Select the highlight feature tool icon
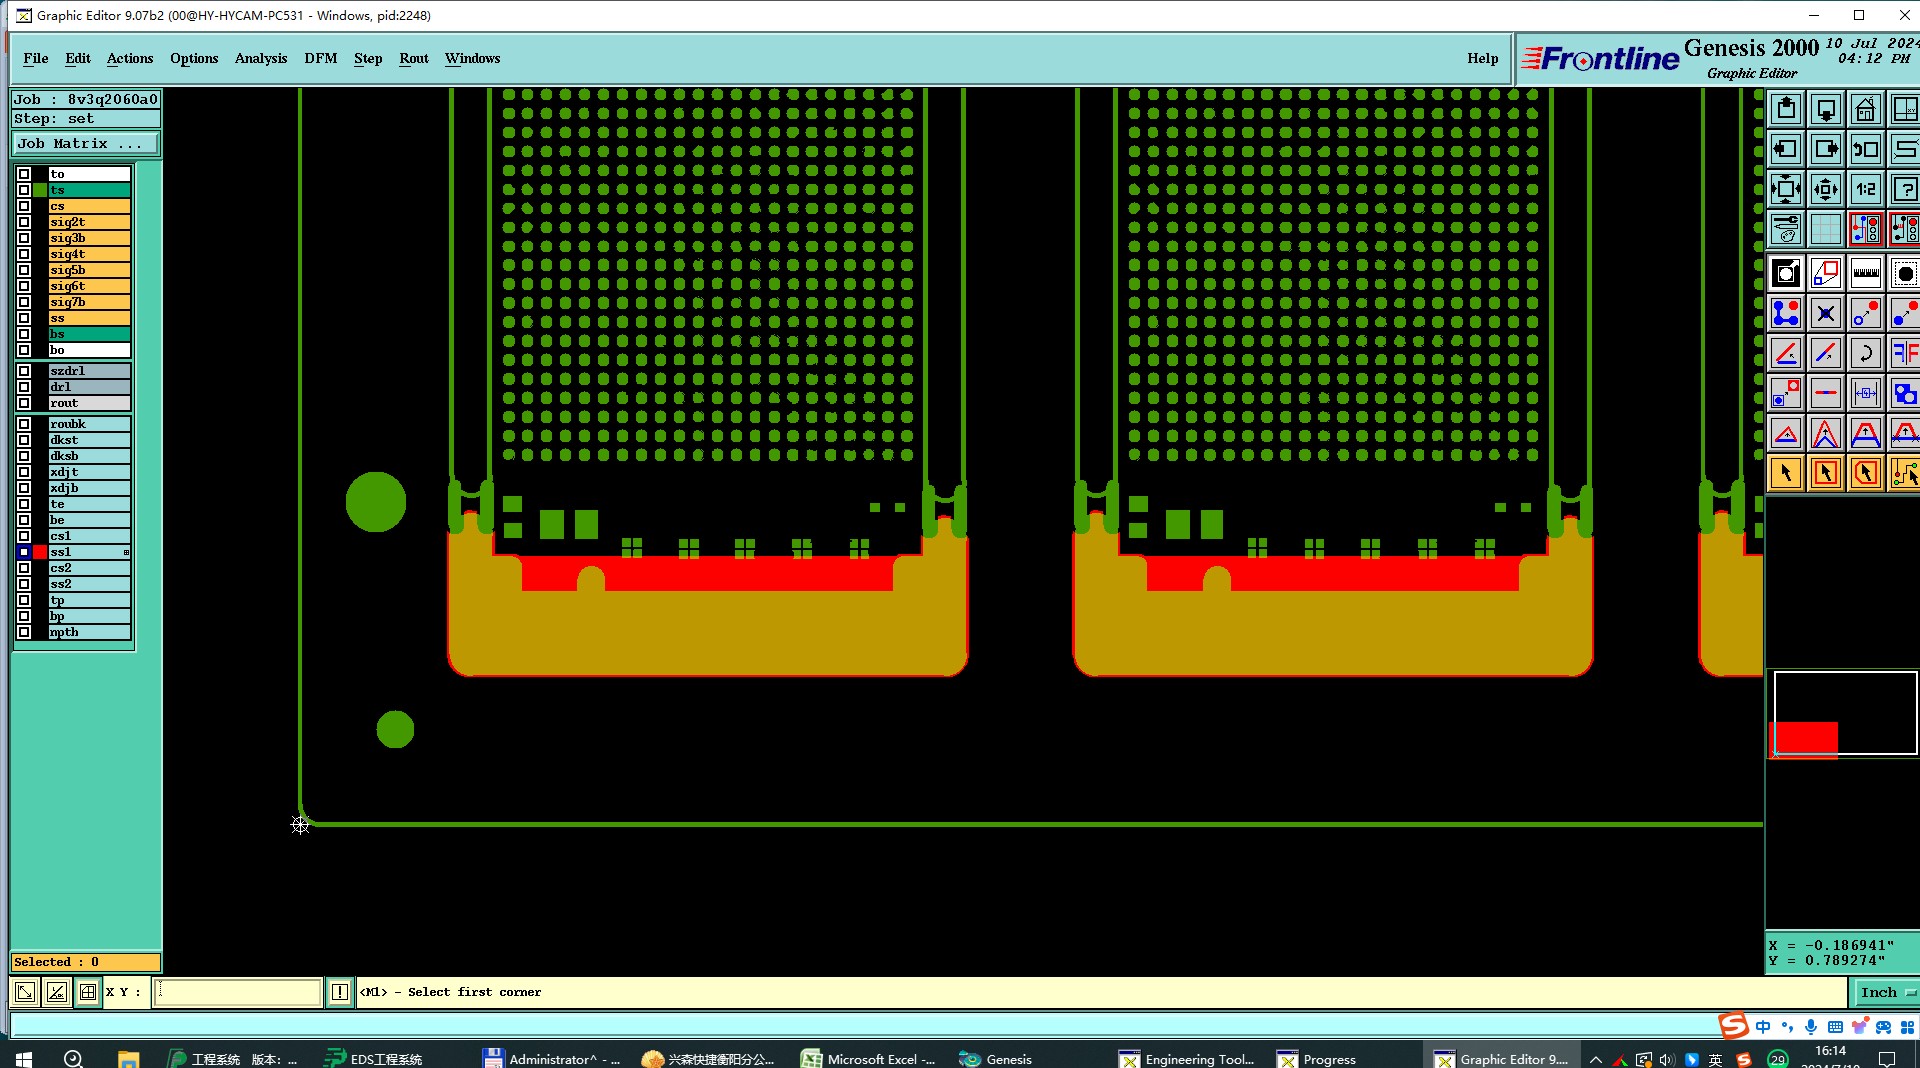The width and height of the screenshot is (1920, 1068). tap(1786, 273)
